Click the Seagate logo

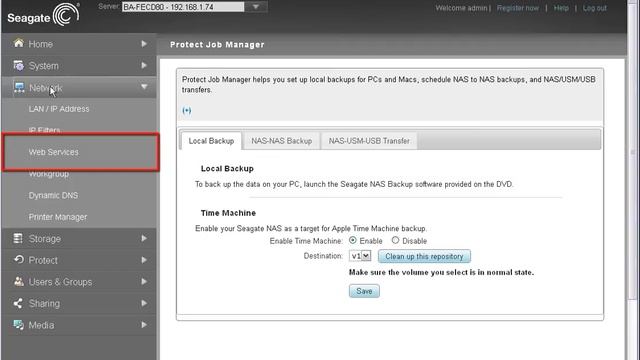tap(43, 15)
